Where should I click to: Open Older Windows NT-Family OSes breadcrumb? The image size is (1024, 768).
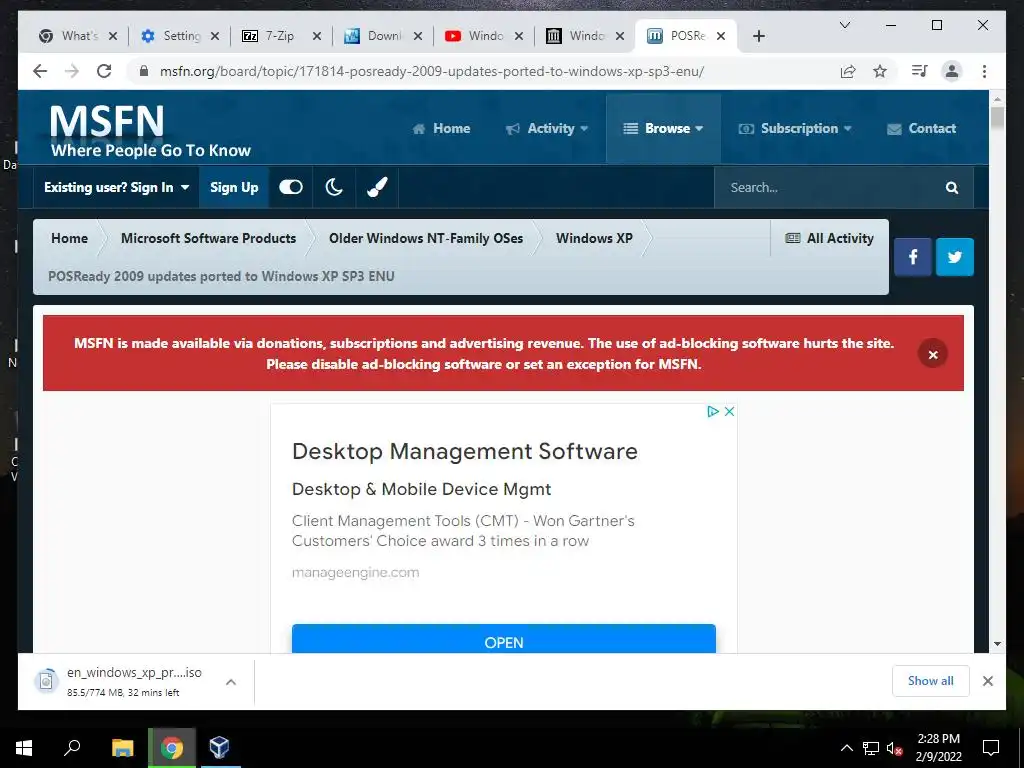click(426, 238)
